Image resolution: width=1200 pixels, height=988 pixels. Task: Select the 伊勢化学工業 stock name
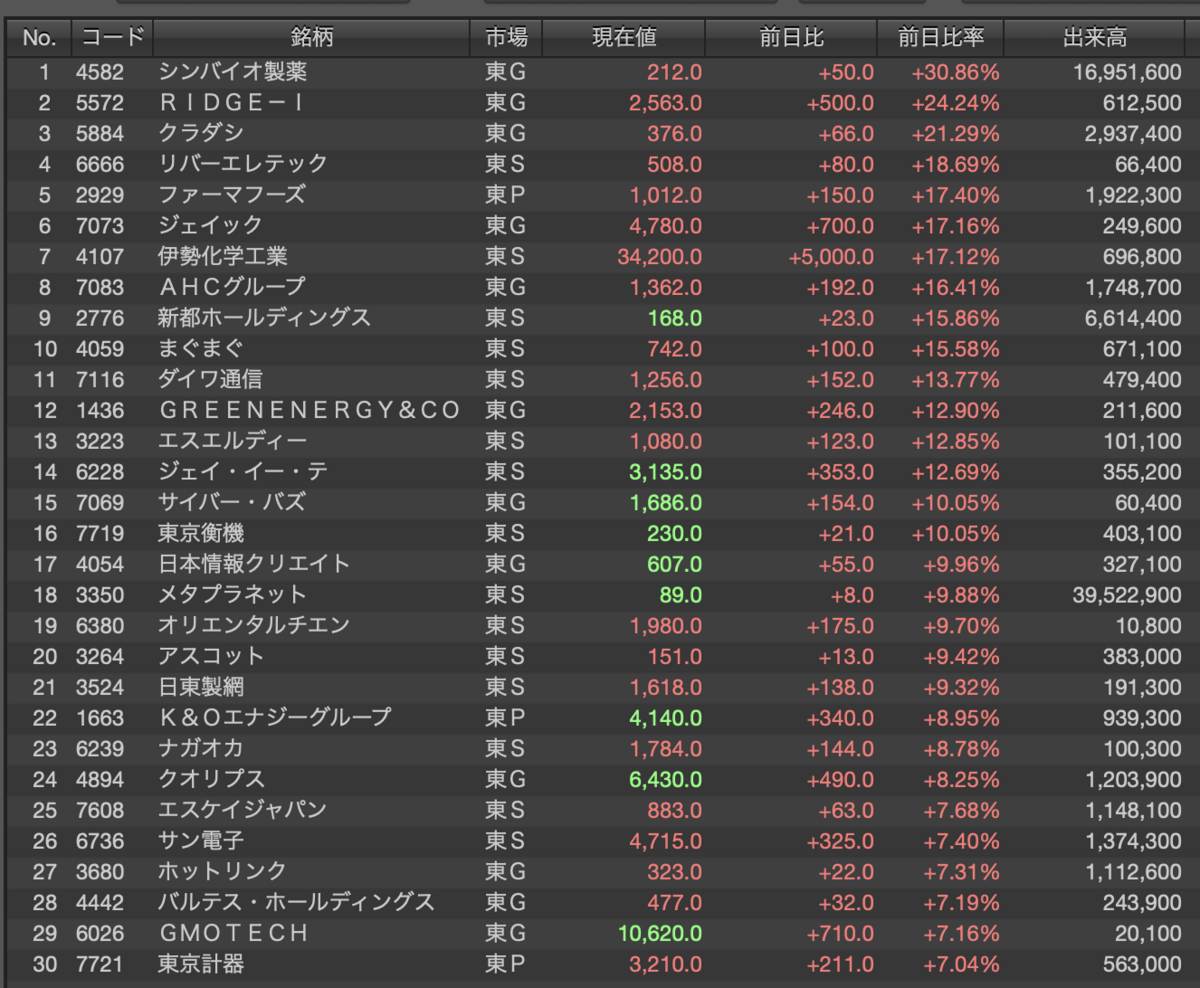point(222,257)
